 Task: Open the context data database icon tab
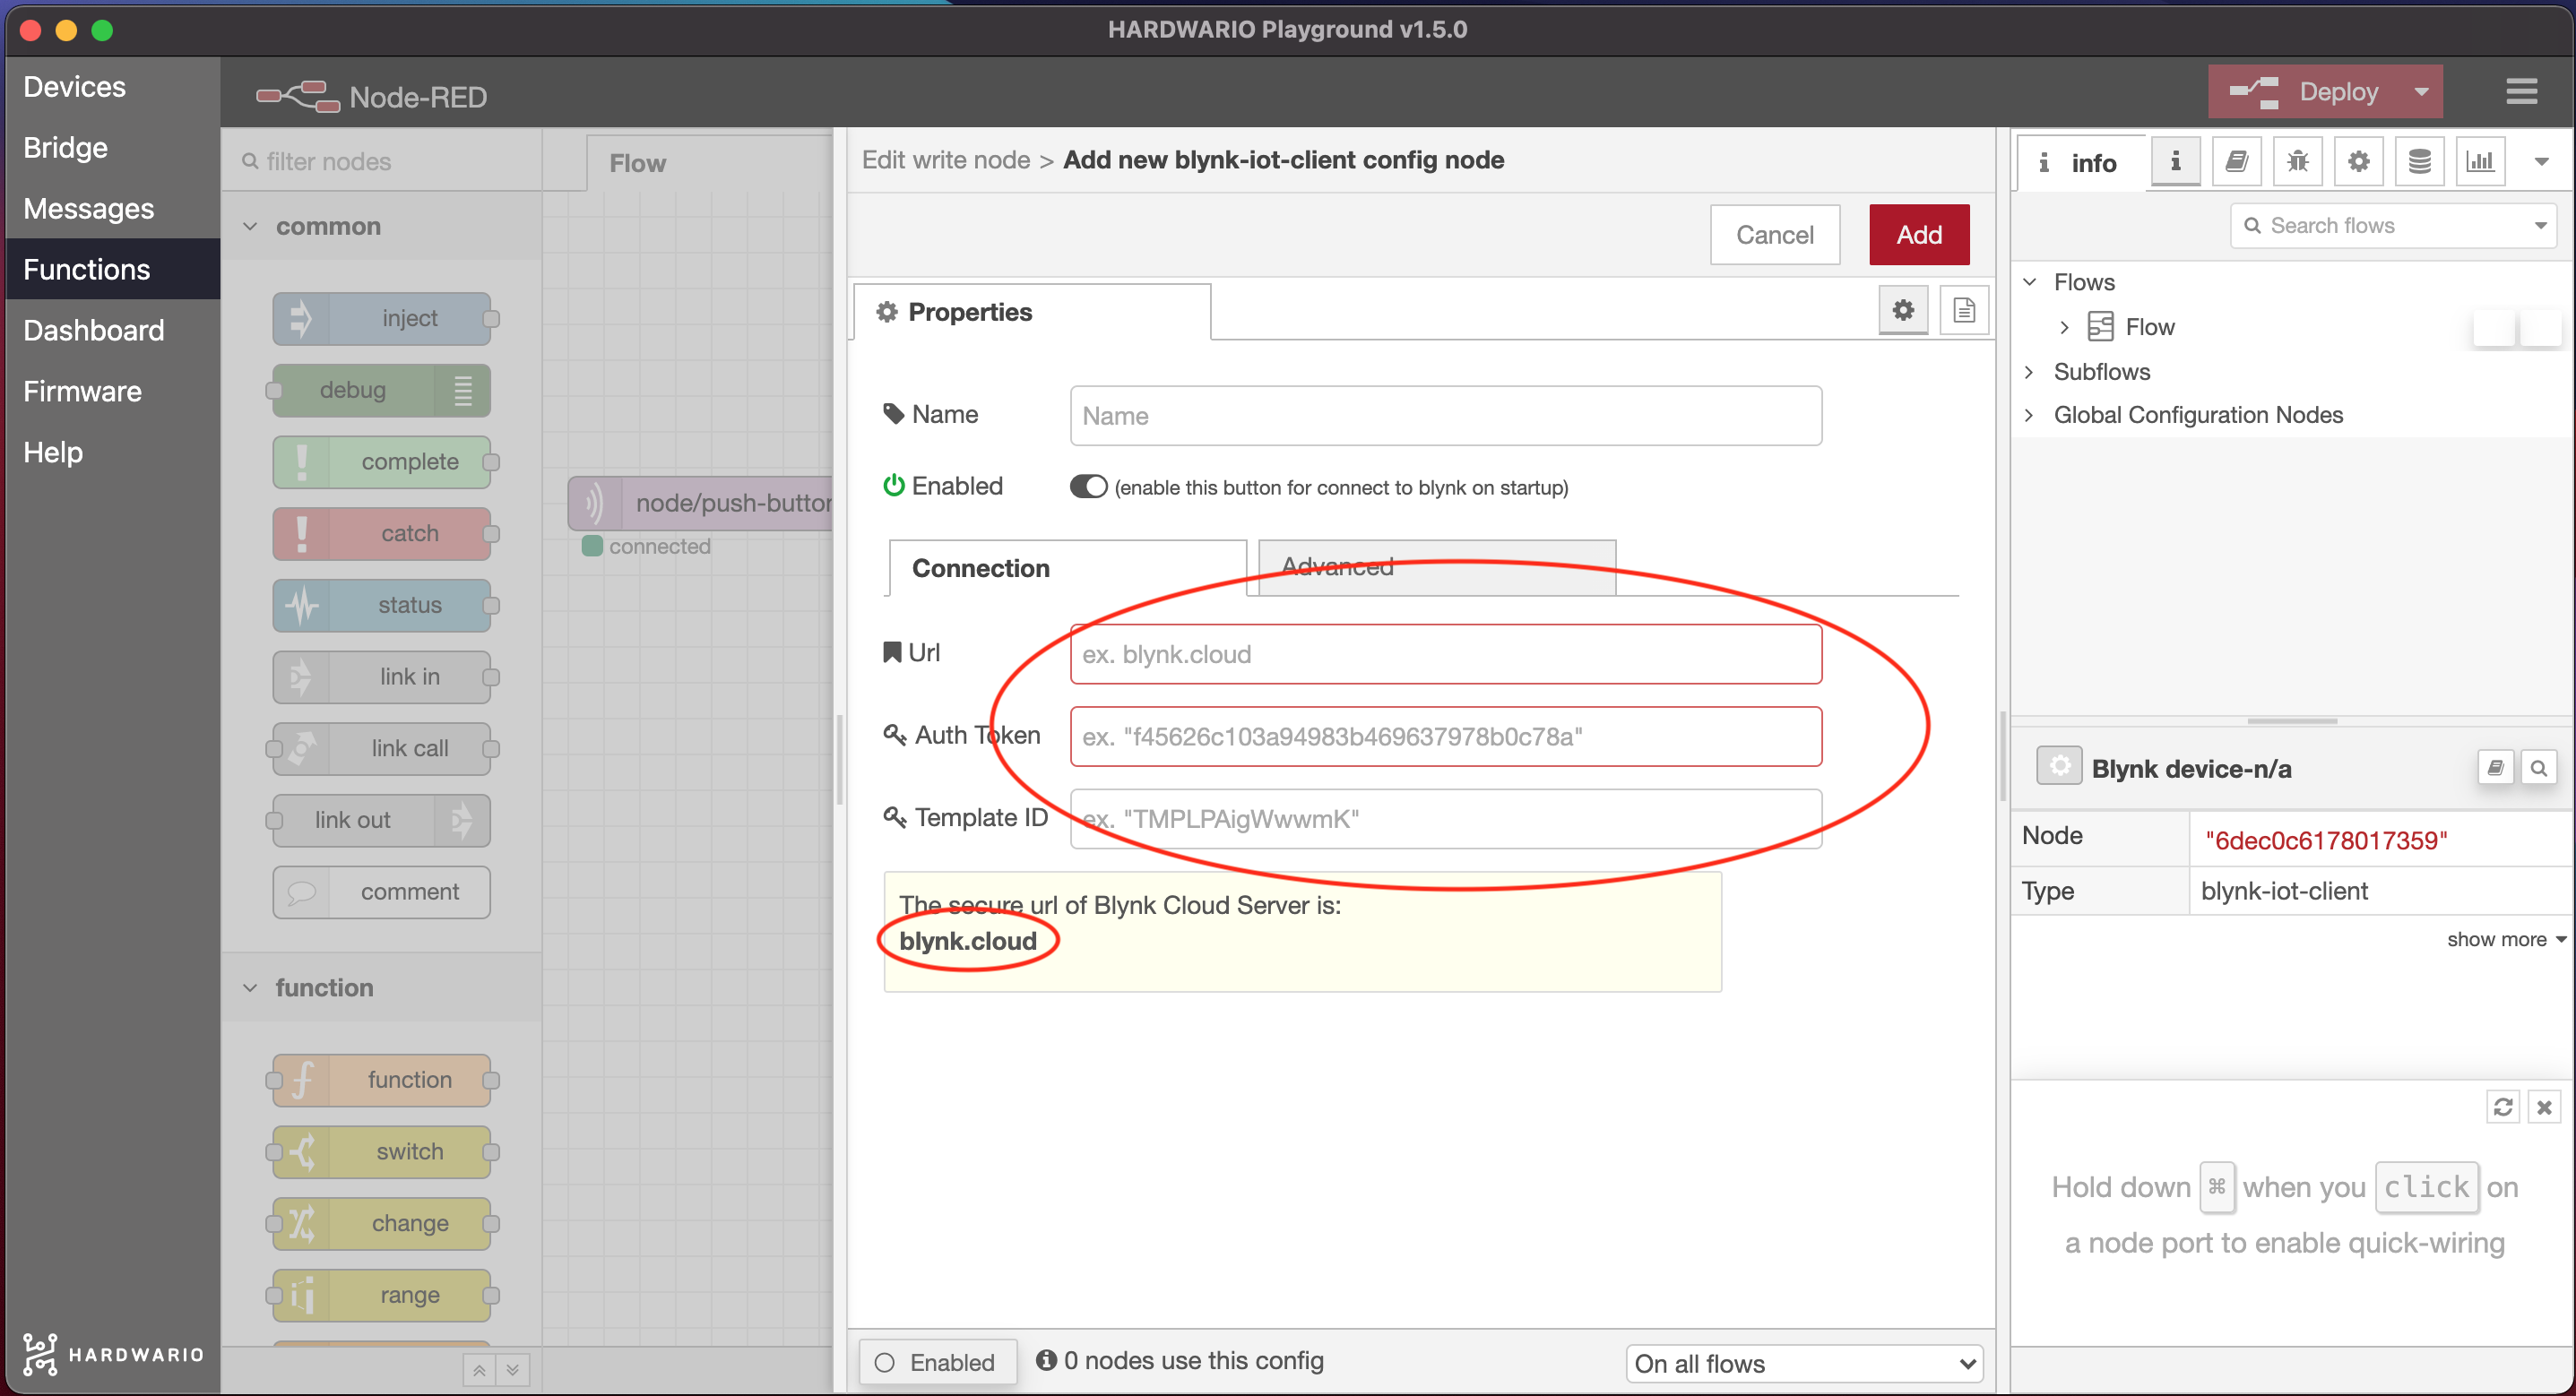(x=2419, y=162)
